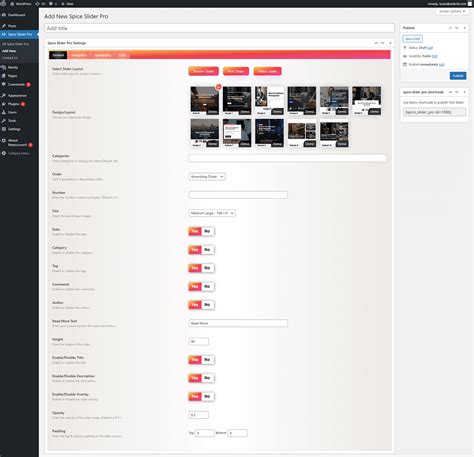Open the Users icon in sidebar

4,112
